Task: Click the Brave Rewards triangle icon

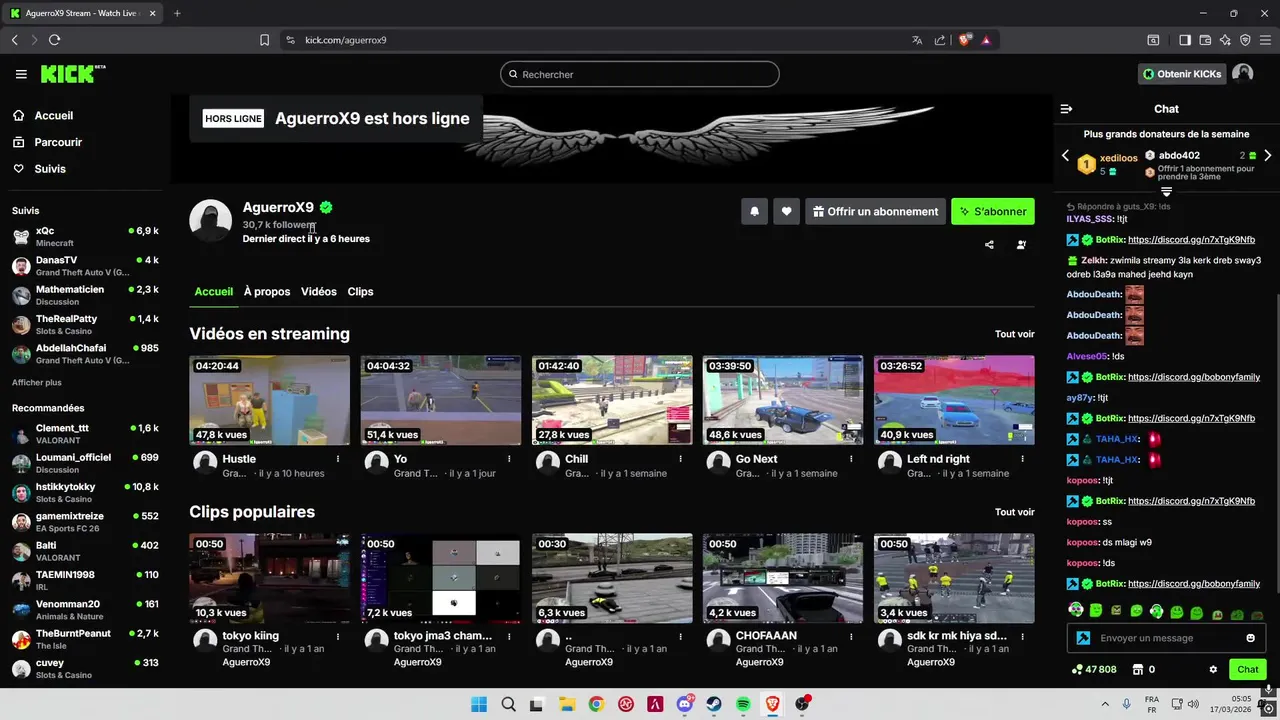Action: pos(986,40)
